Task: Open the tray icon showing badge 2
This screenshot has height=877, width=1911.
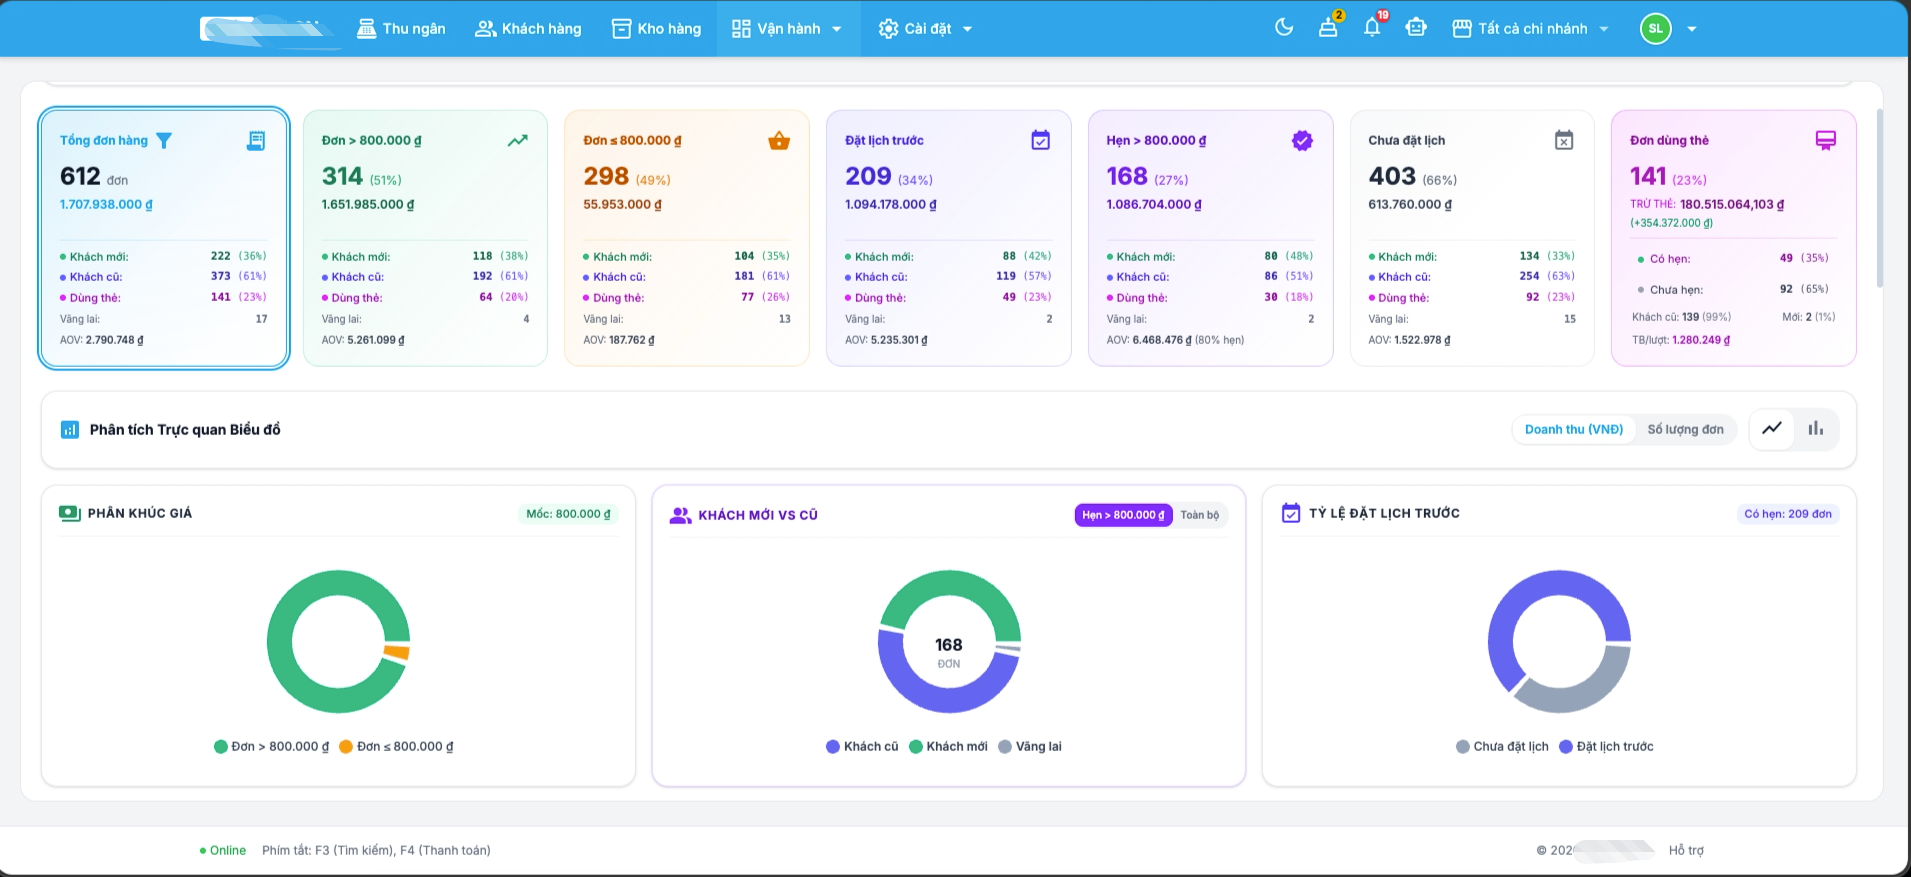Action: point(1328,28)
